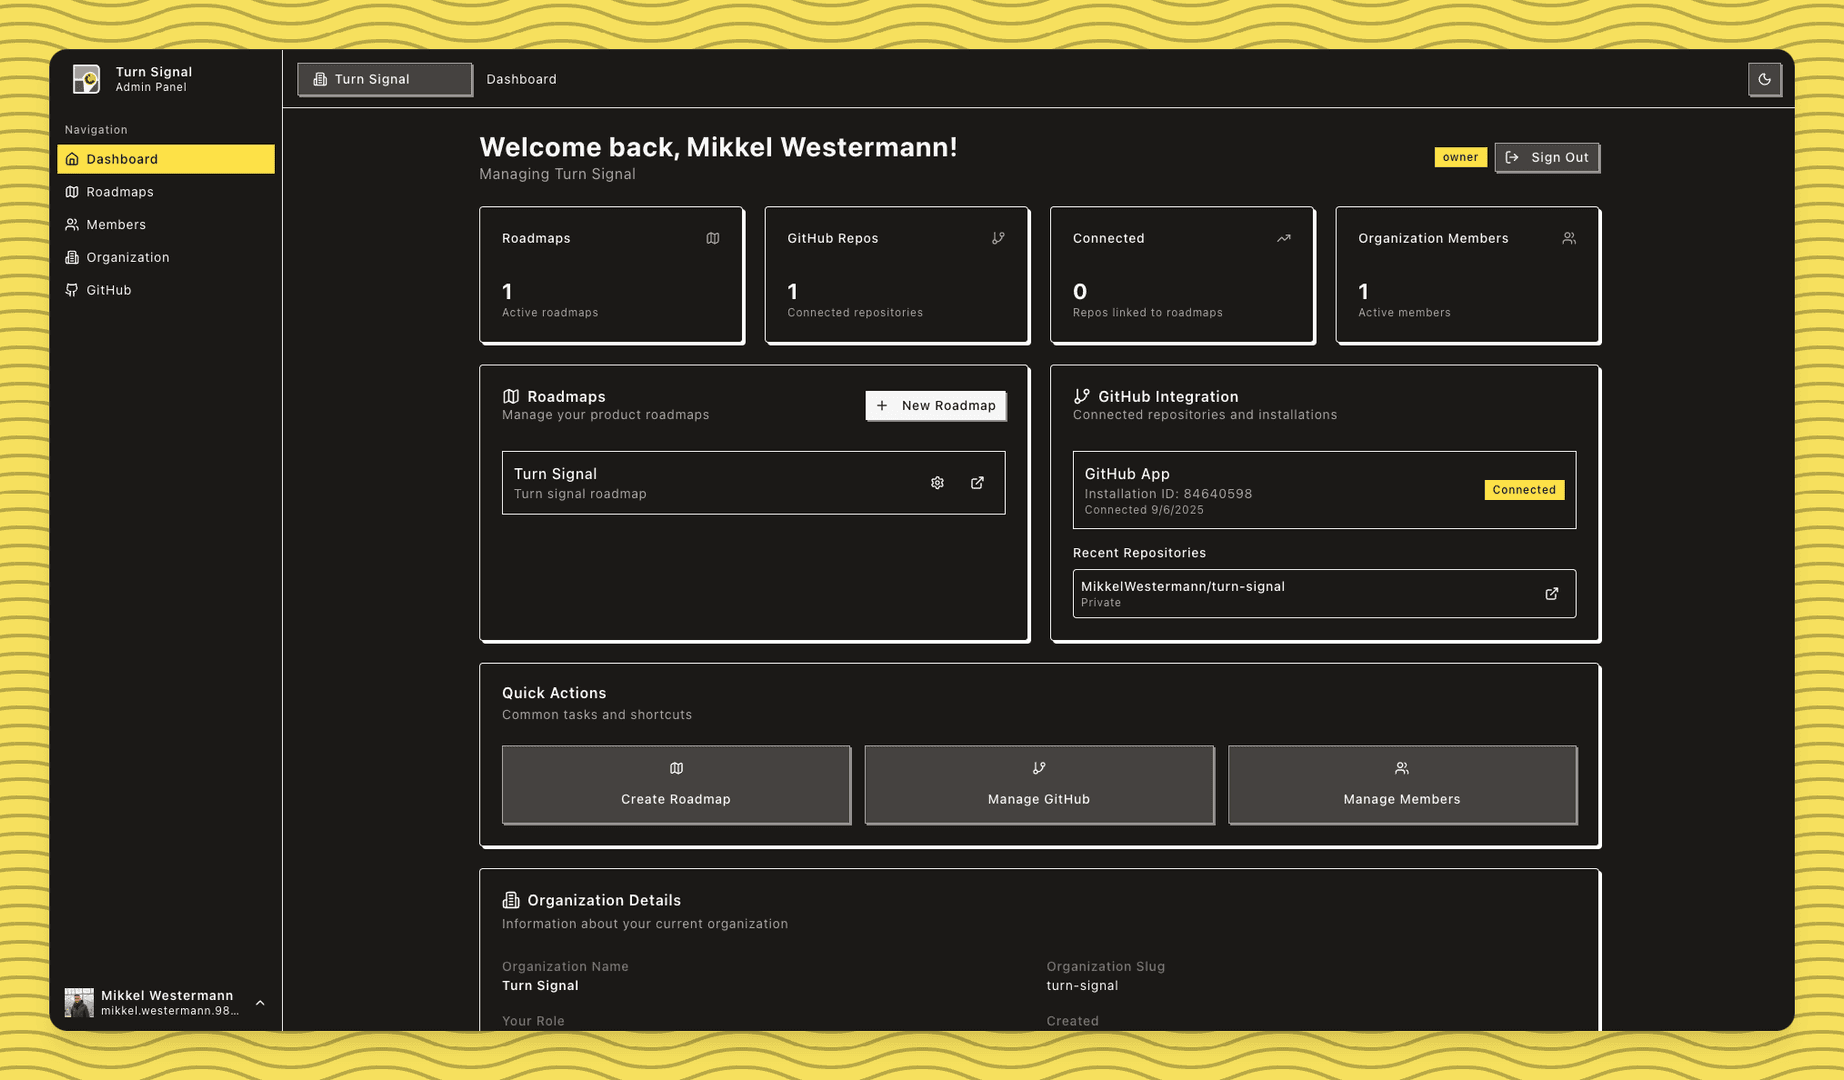Open MikkelWestermann/turn-signal repository external link
This screenshot has height=1080, width=1844.
[x=1551, y=594]
